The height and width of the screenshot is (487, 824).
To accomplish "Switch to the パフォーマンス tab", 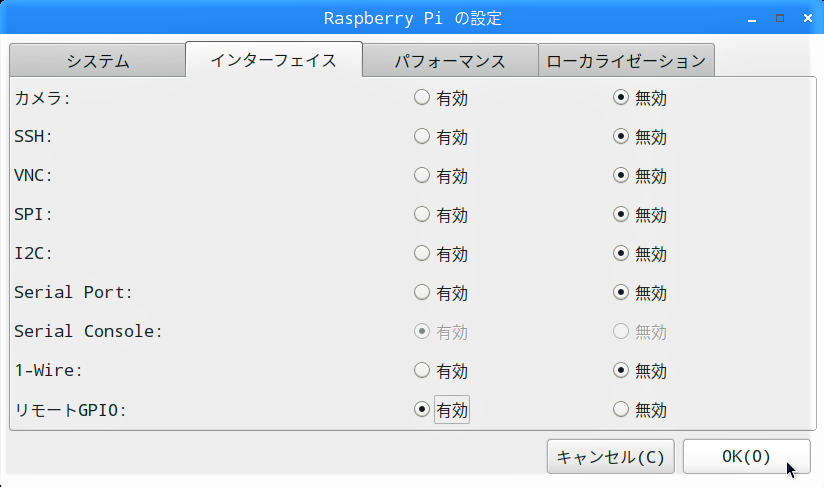I will 450,61.
